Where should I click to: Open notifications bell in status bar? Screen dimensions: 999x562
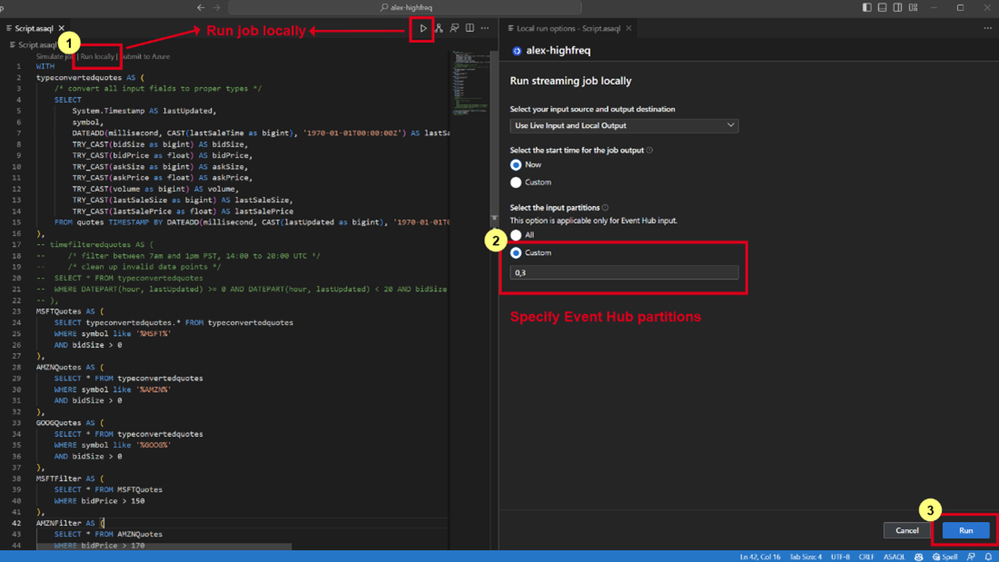[x=988, y=557]
